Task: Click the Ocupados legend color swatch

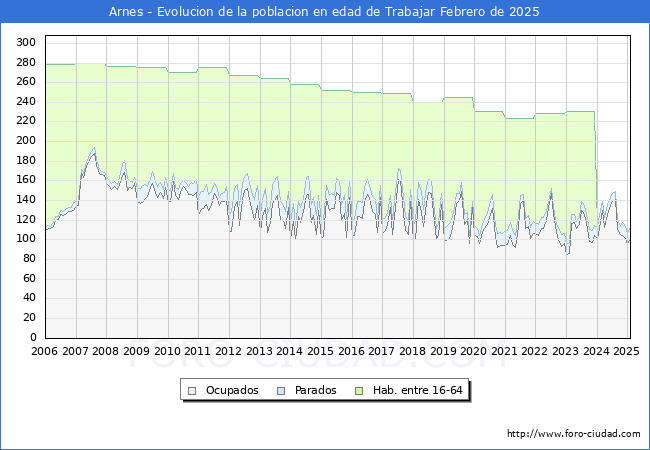Action: 192,391
